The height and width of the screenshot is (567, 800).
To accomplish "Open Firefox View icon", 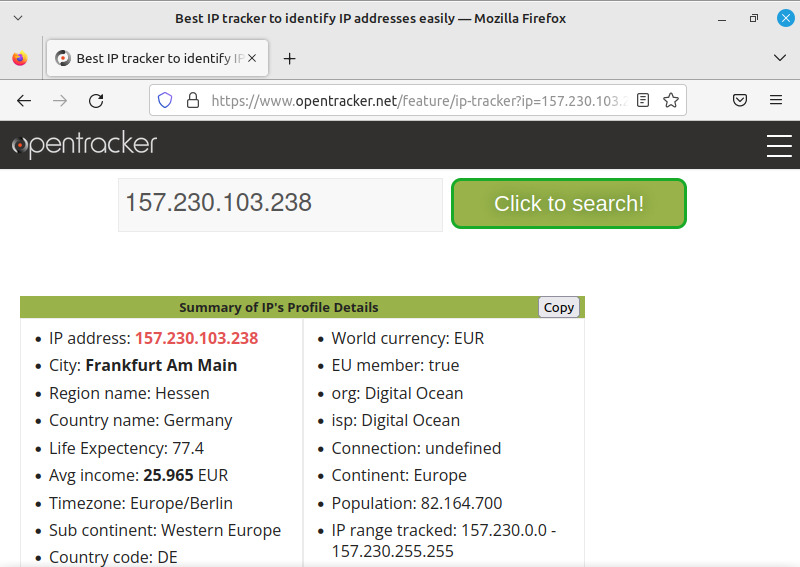I will [20, 58].
